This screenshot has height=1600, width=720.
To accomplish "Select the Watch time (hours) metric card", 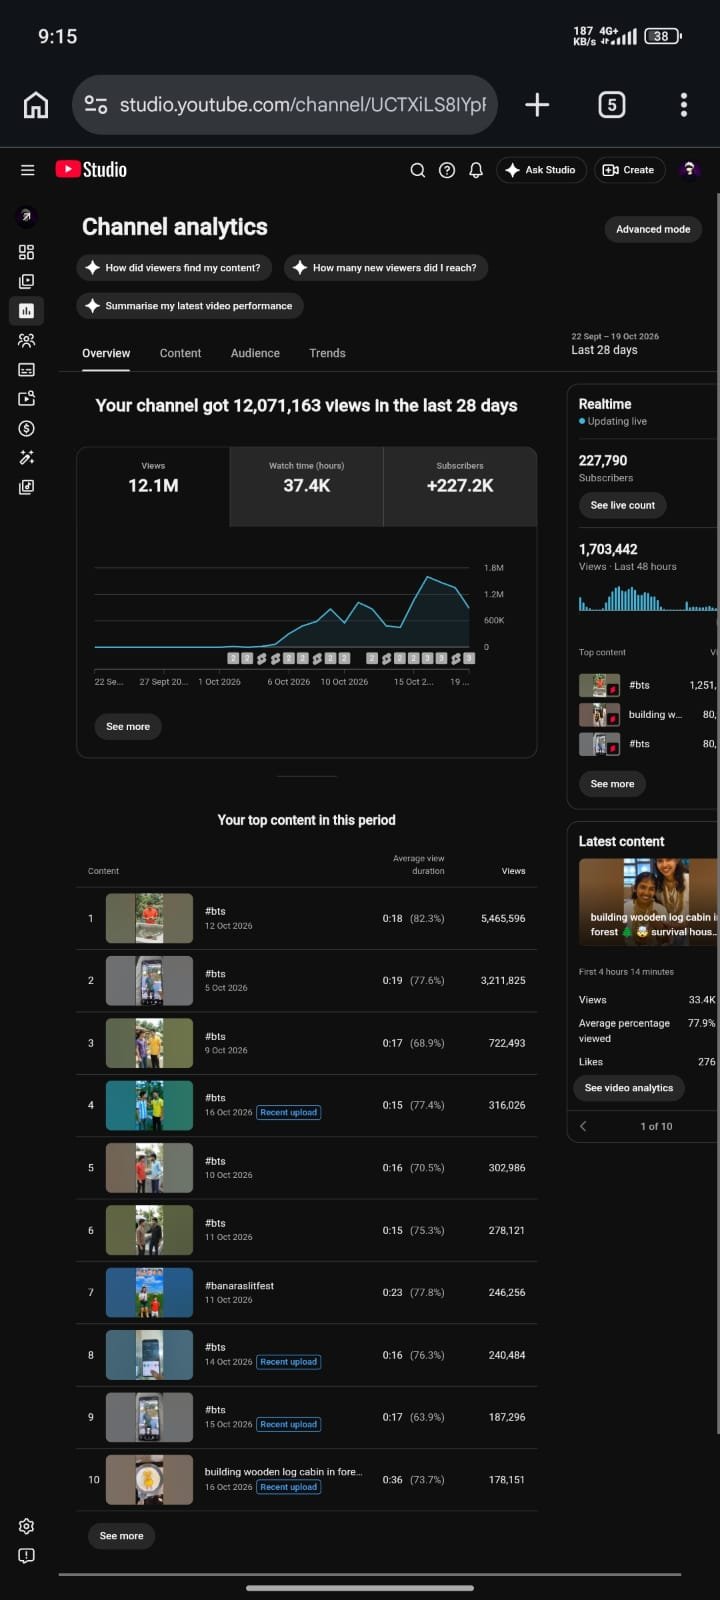I will (306, 486).
